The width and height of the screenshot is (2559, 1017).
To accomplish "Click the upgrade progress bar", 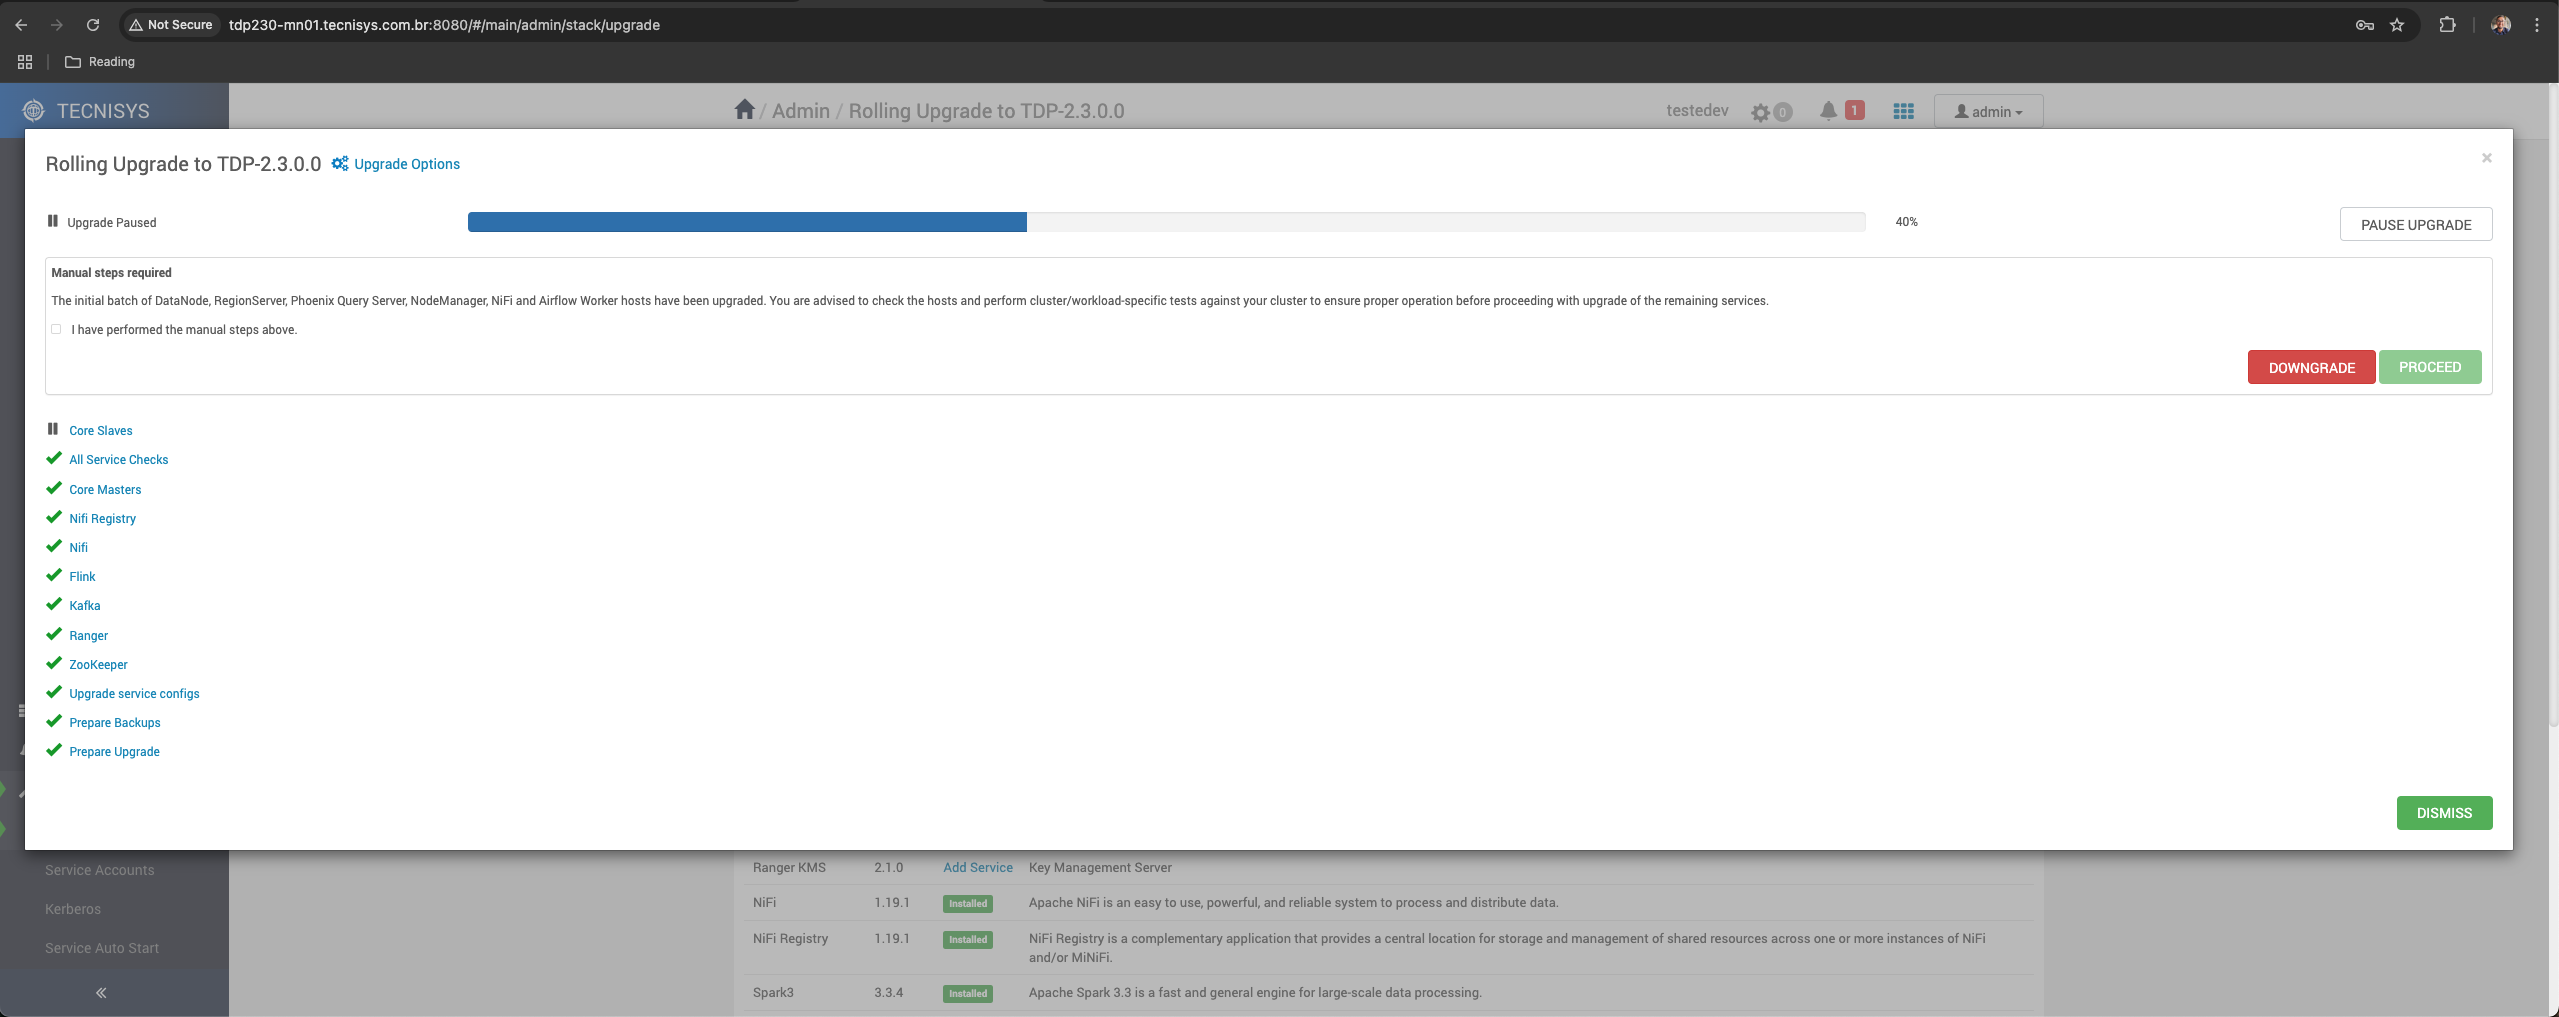I will pos(1166,222).
